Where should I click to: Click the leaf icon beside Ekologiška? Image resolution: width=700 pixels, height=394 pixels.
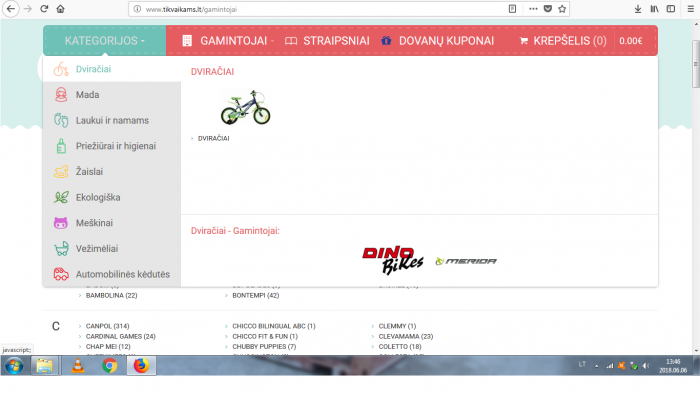[61, 197]
